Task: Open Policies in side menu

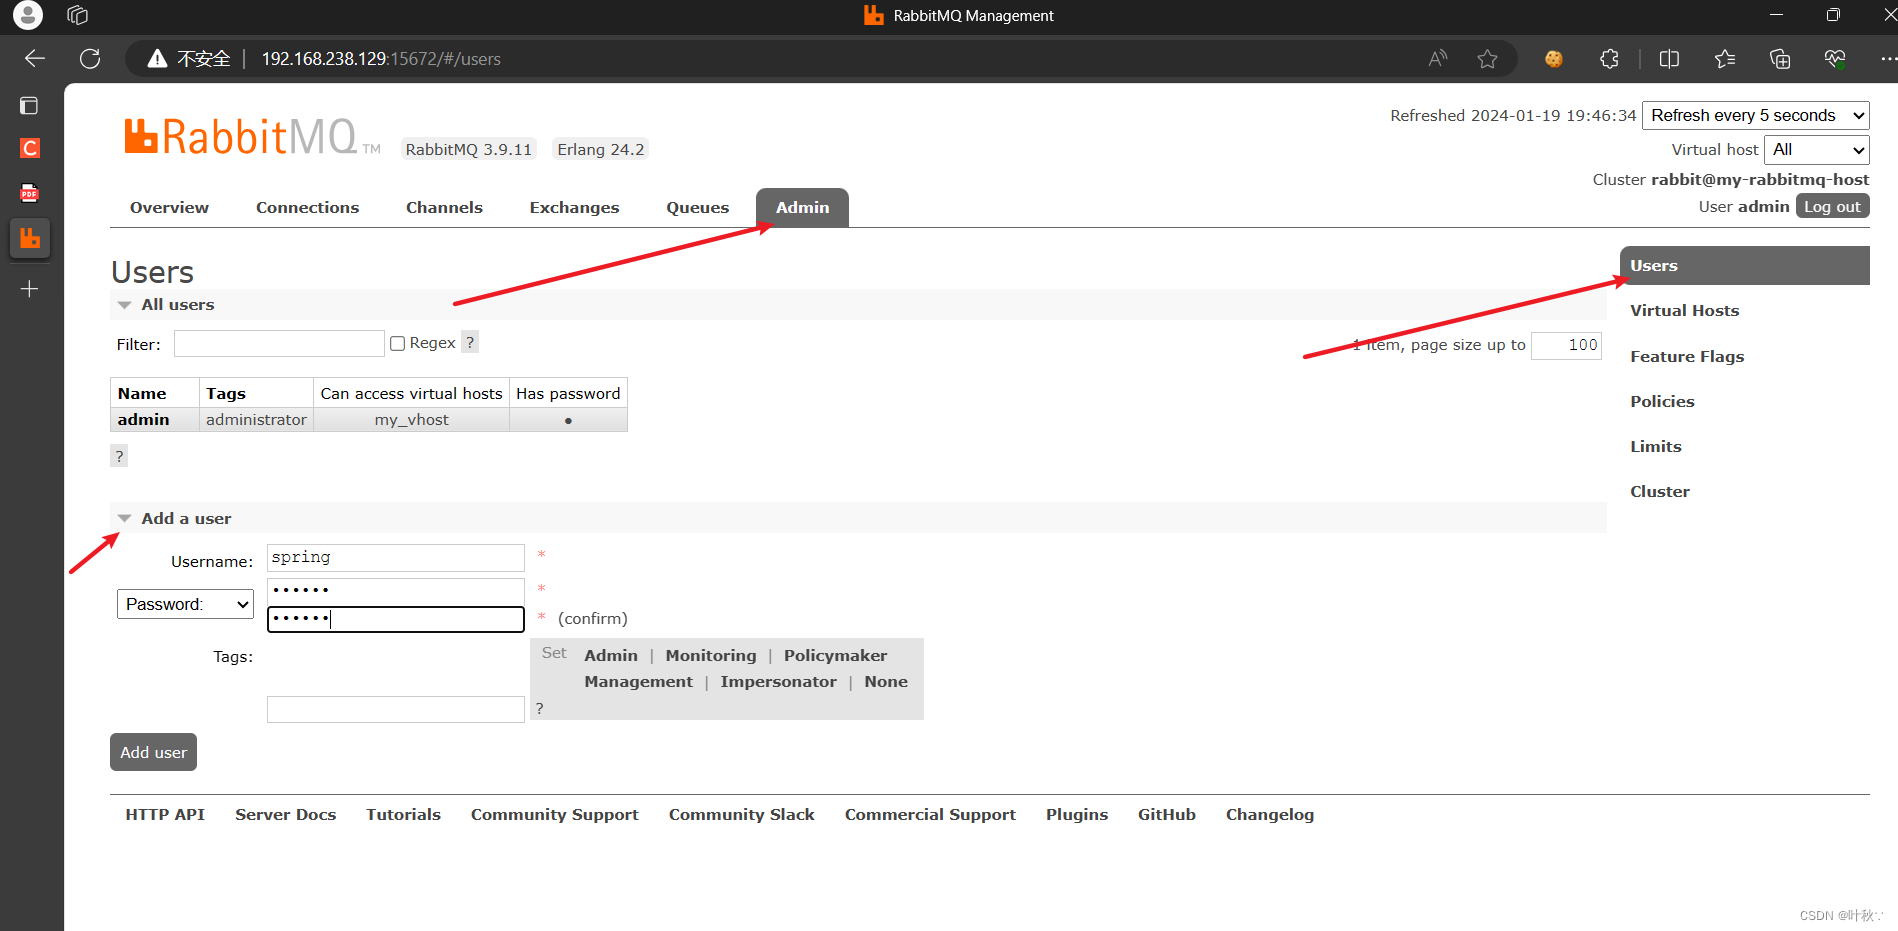Action: coord(1662,401)
